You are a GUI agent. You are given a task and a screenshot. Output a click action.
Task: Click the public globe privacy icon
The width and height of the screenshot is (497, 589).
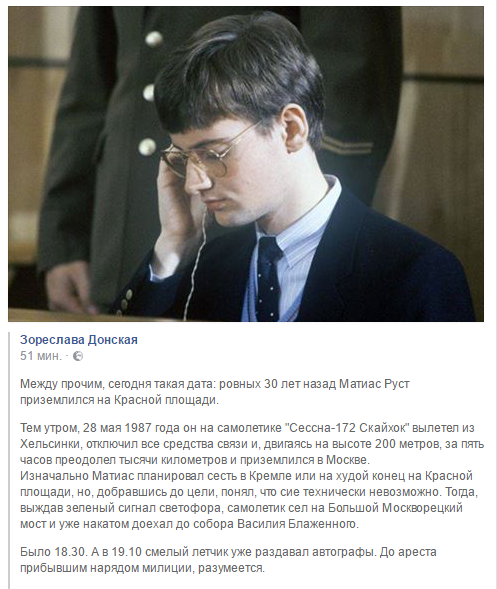78,356
